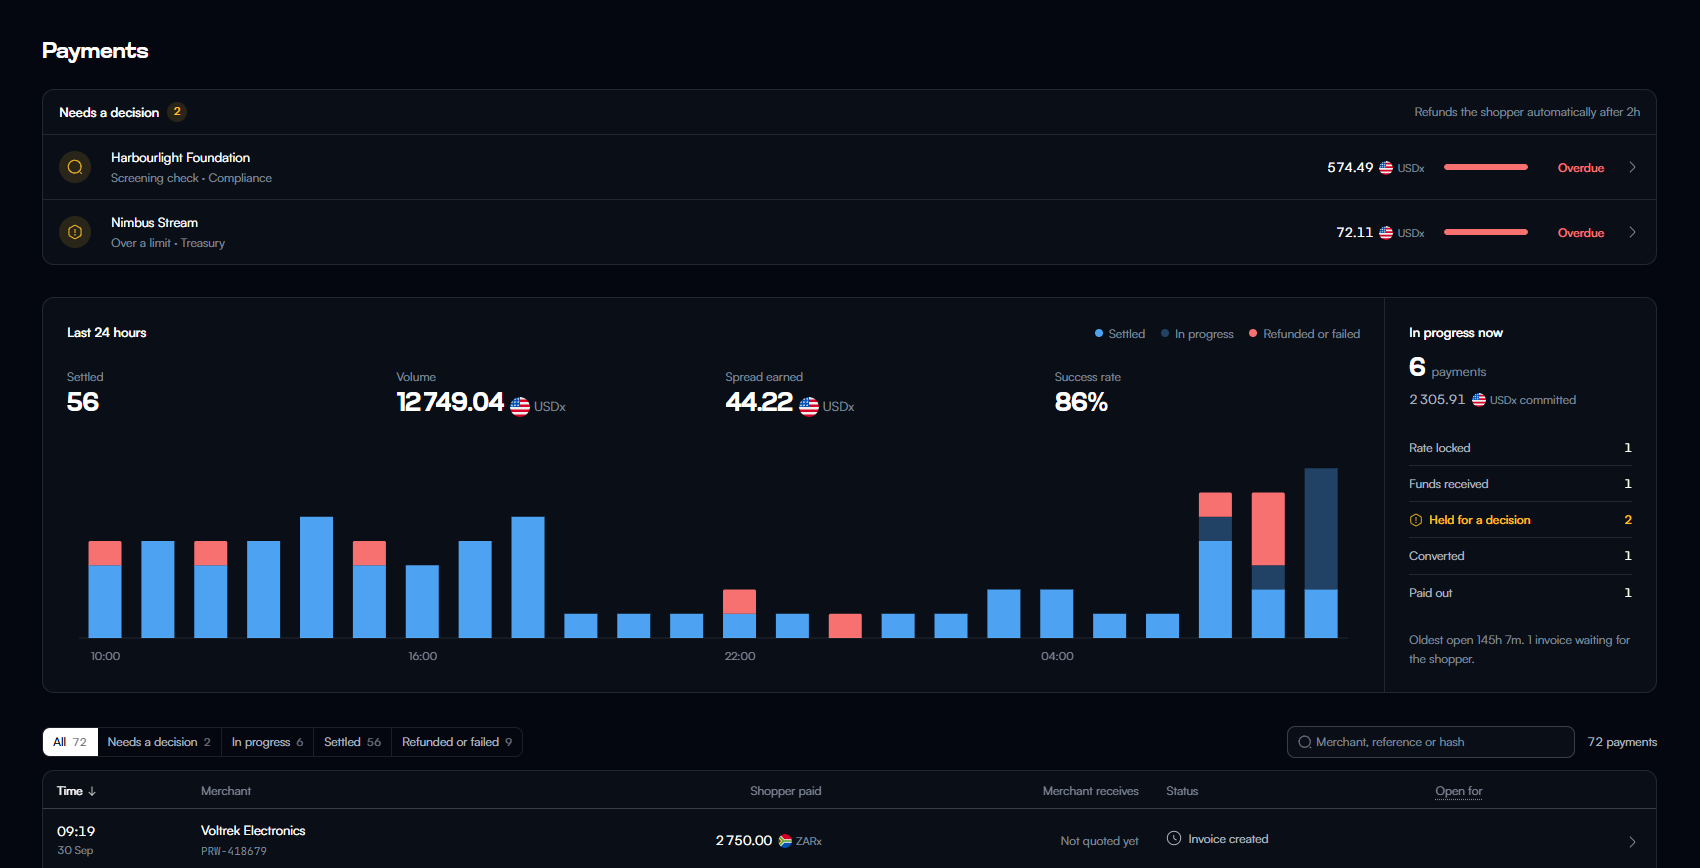This screenshot has width=1700, height=868.
Task: Toggle the In progress series in the legend
Action: coord(1197,334)
